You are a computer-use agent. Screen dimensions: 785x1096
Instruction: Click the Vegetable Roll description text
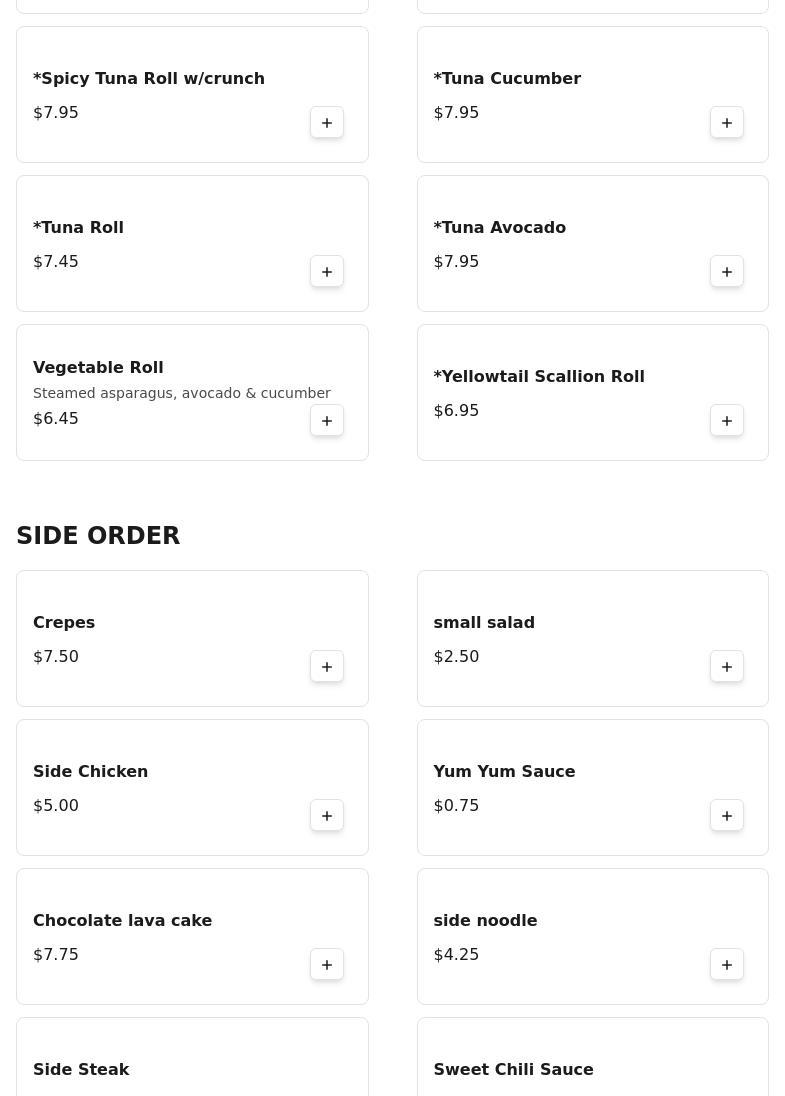point(181,394)
